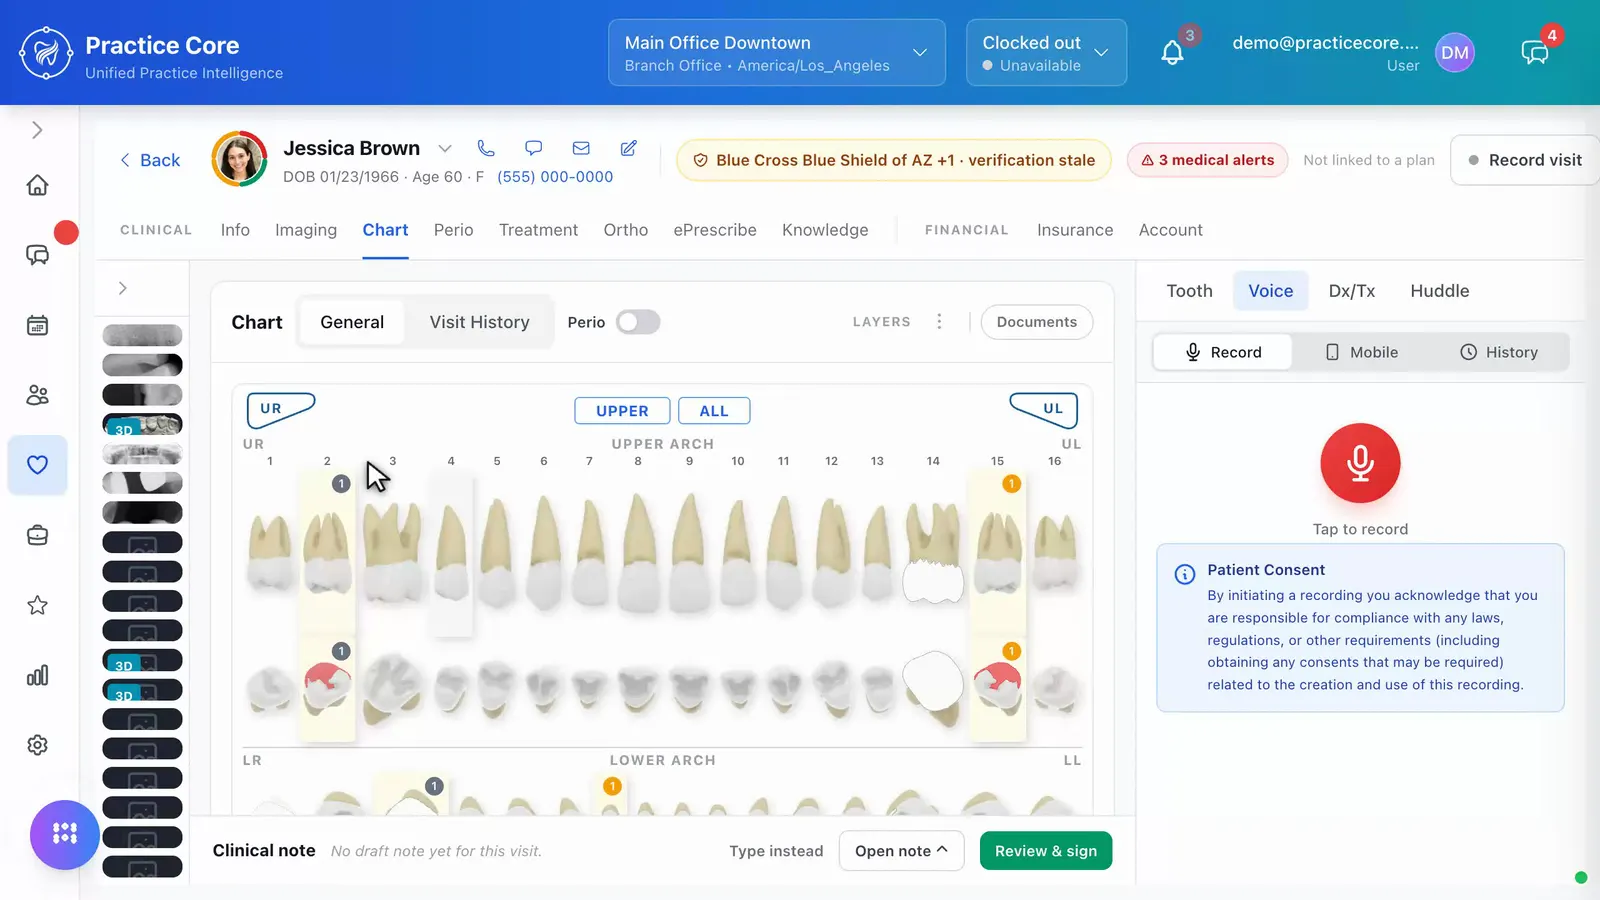Edit patient with the pencil icon
The image size is (1600, 900).
click(x=629, y=148)
